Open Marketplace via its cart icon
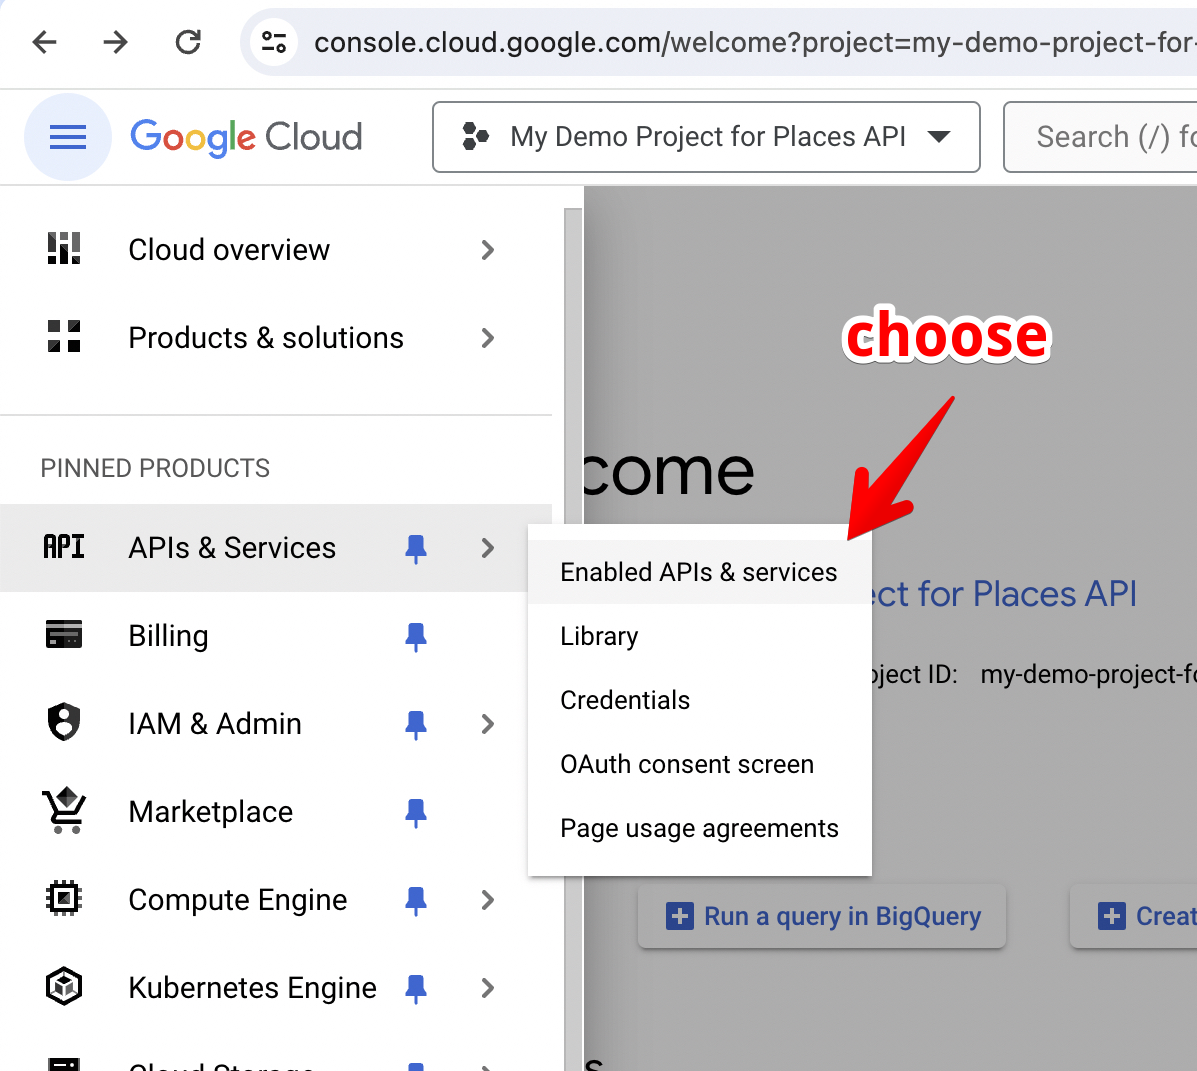 point(64,811)
